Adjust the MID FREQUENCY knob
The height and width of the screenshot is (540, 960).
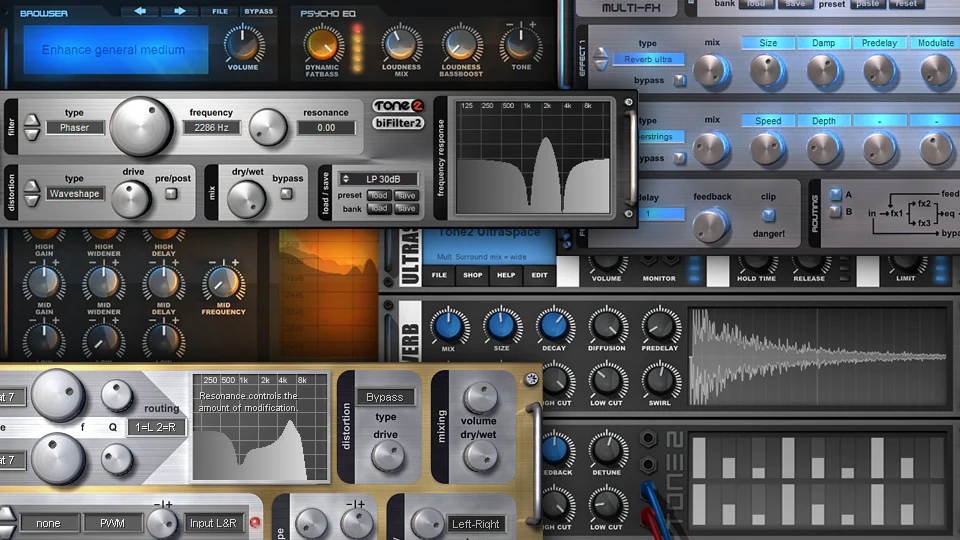[x=223, y=283]
